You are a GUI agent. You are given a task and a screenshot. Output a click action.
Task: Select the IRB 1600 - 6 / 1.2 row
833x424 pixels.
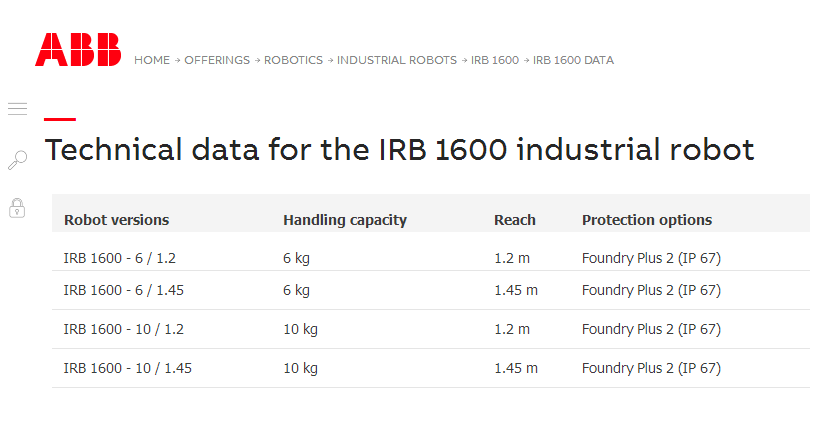tap(120, 258)
